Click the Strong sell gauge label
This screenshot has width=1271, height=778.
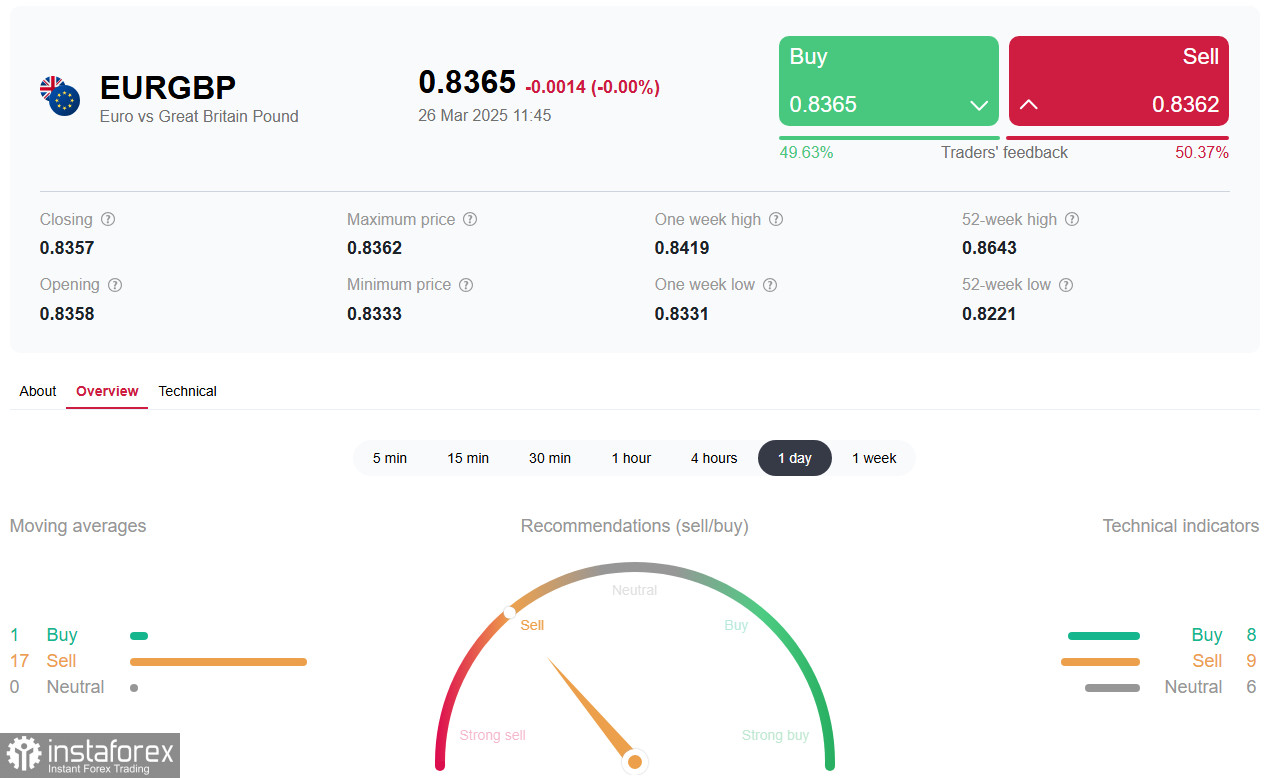492,735
